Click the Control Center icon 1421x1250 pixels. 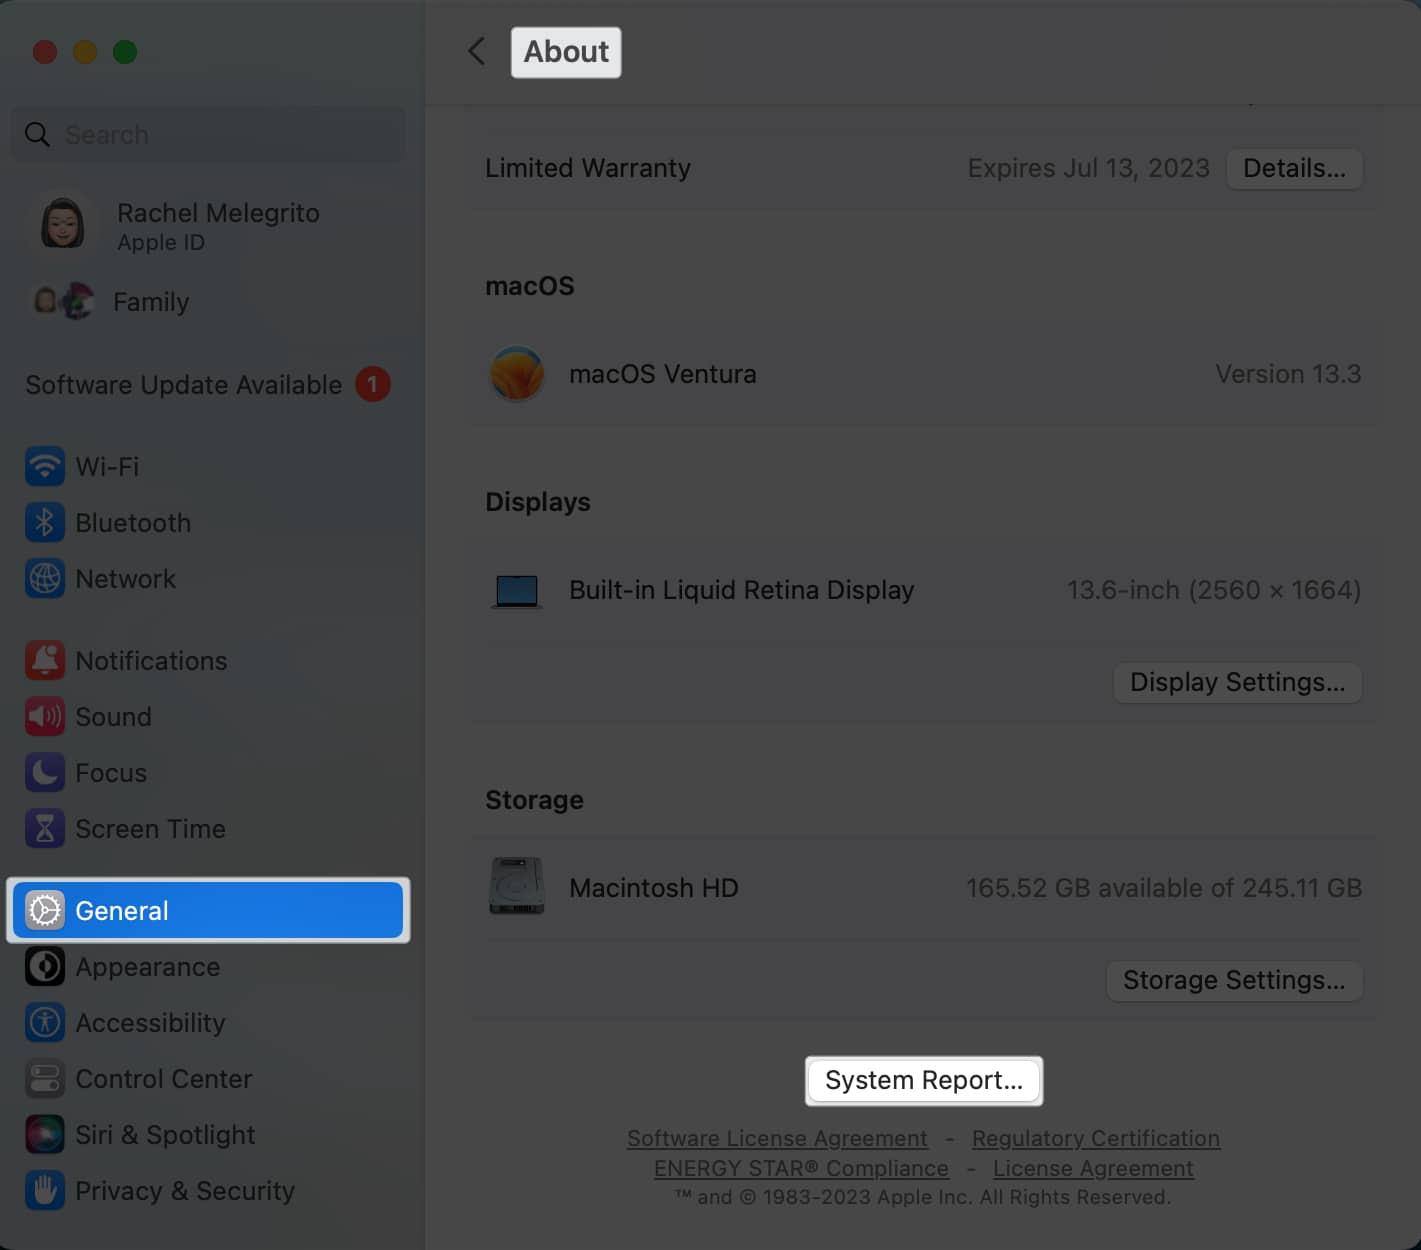click(45, 1078)
